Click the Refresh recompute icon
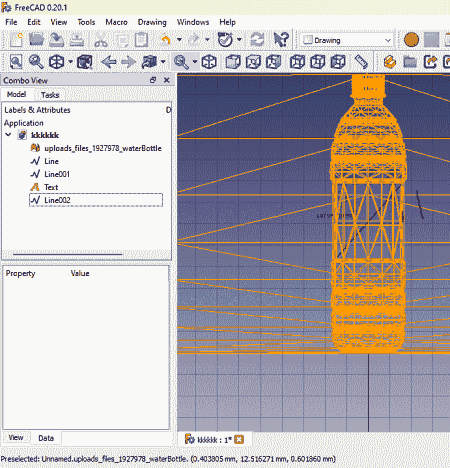 [x=257, y=40]
